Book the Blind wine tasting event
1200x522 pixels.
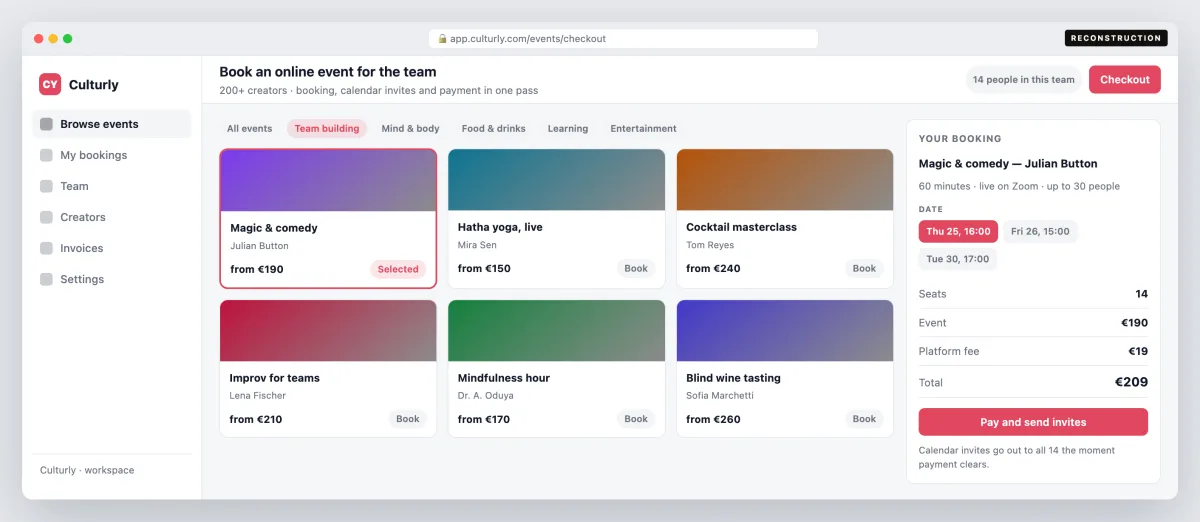[x=864, y=419]
